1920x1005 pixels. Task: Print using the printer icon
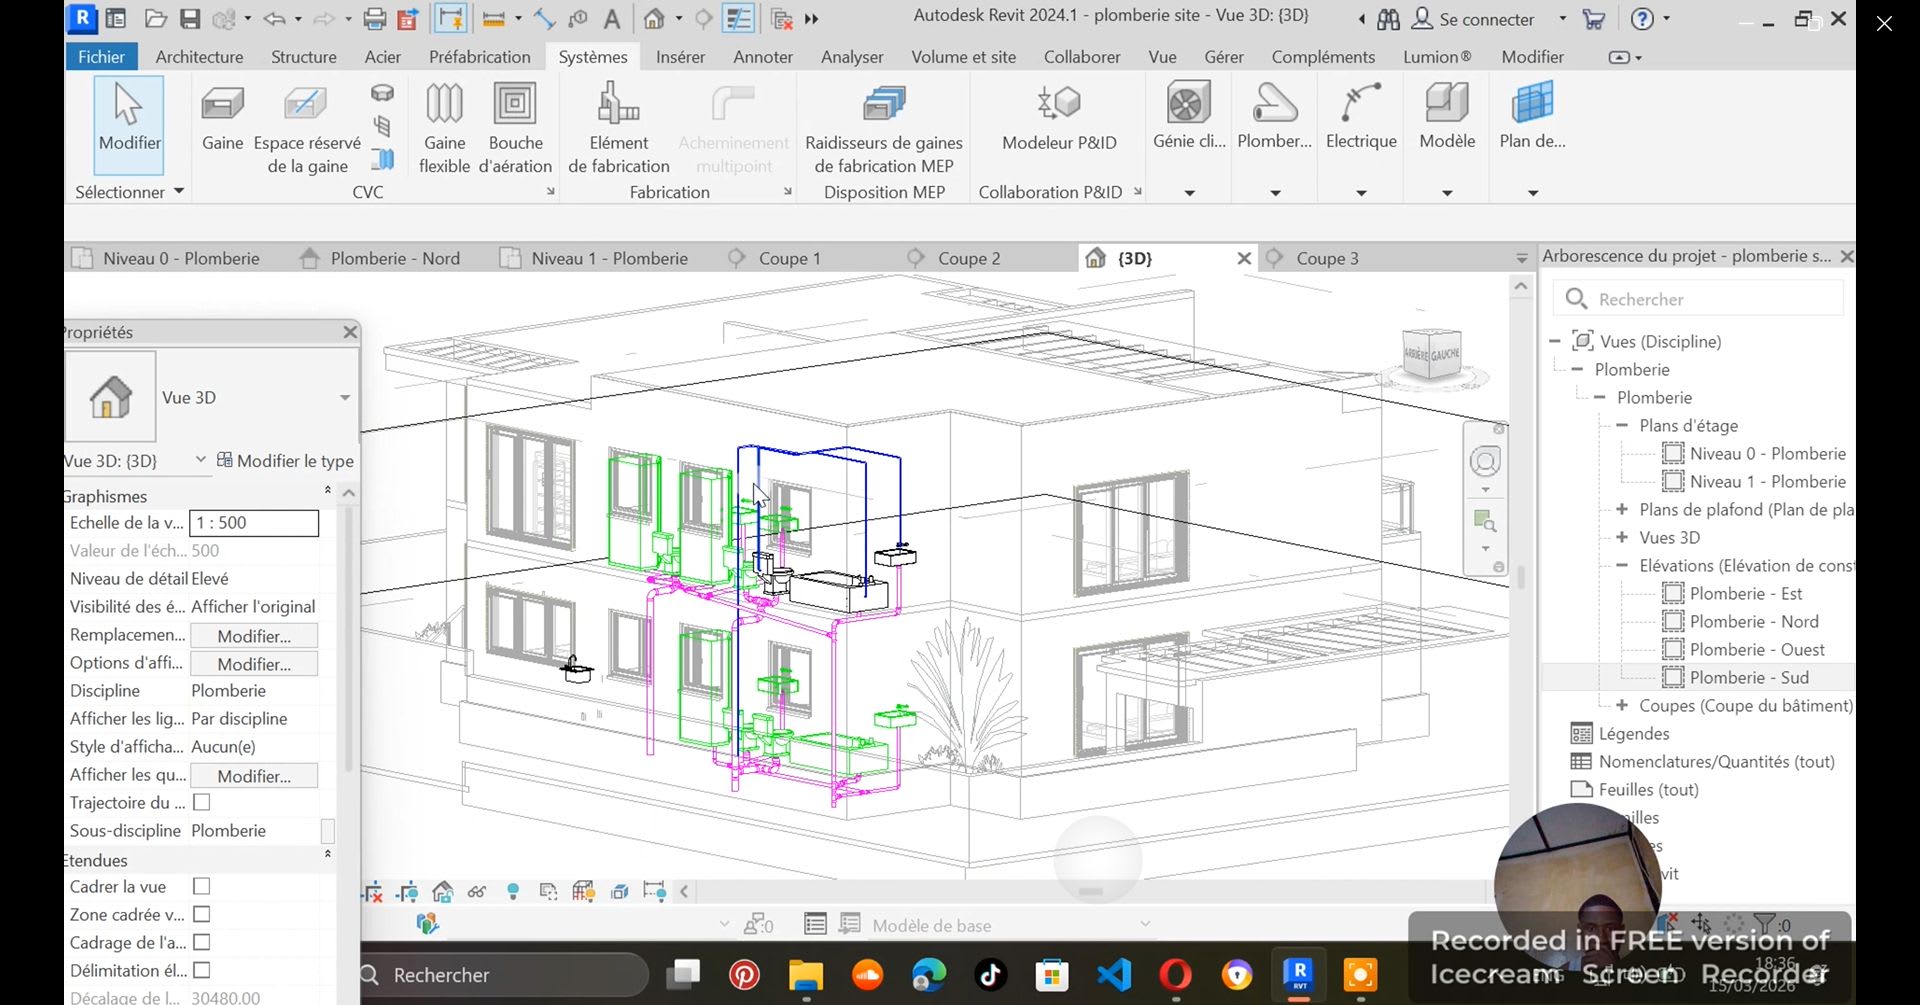pyautogui.click(x=374, y=18)
